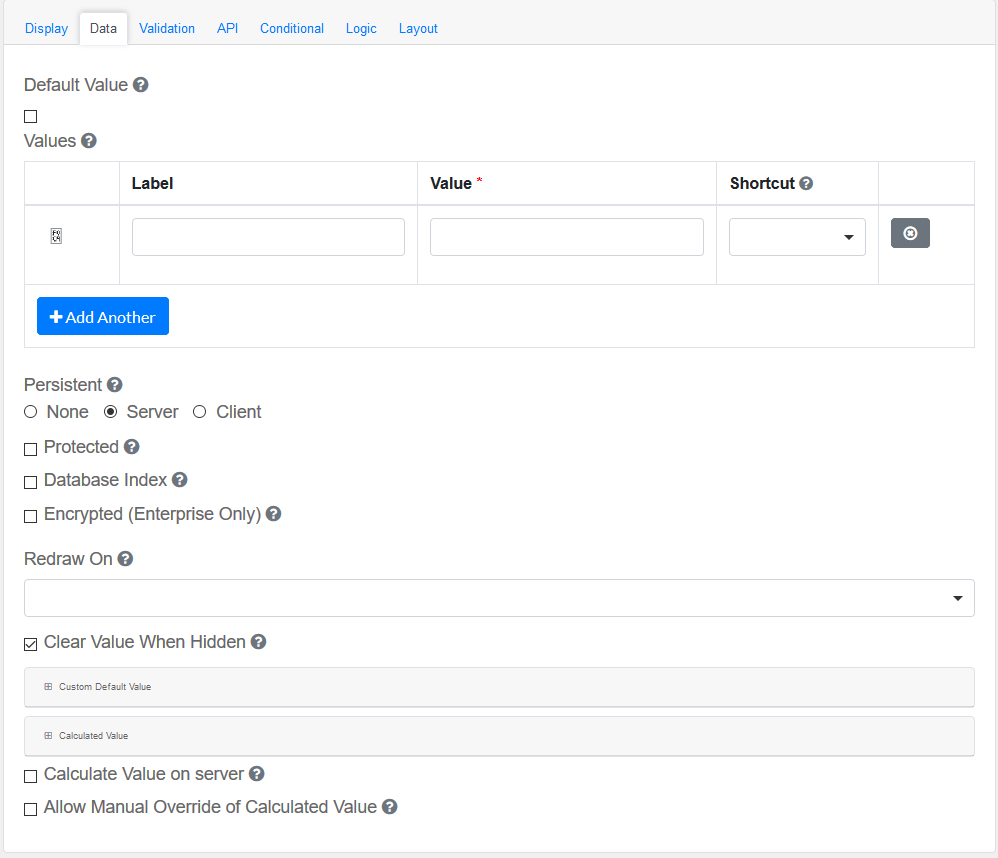Uncheck Clear Value When Hidden

pos(31,644)
